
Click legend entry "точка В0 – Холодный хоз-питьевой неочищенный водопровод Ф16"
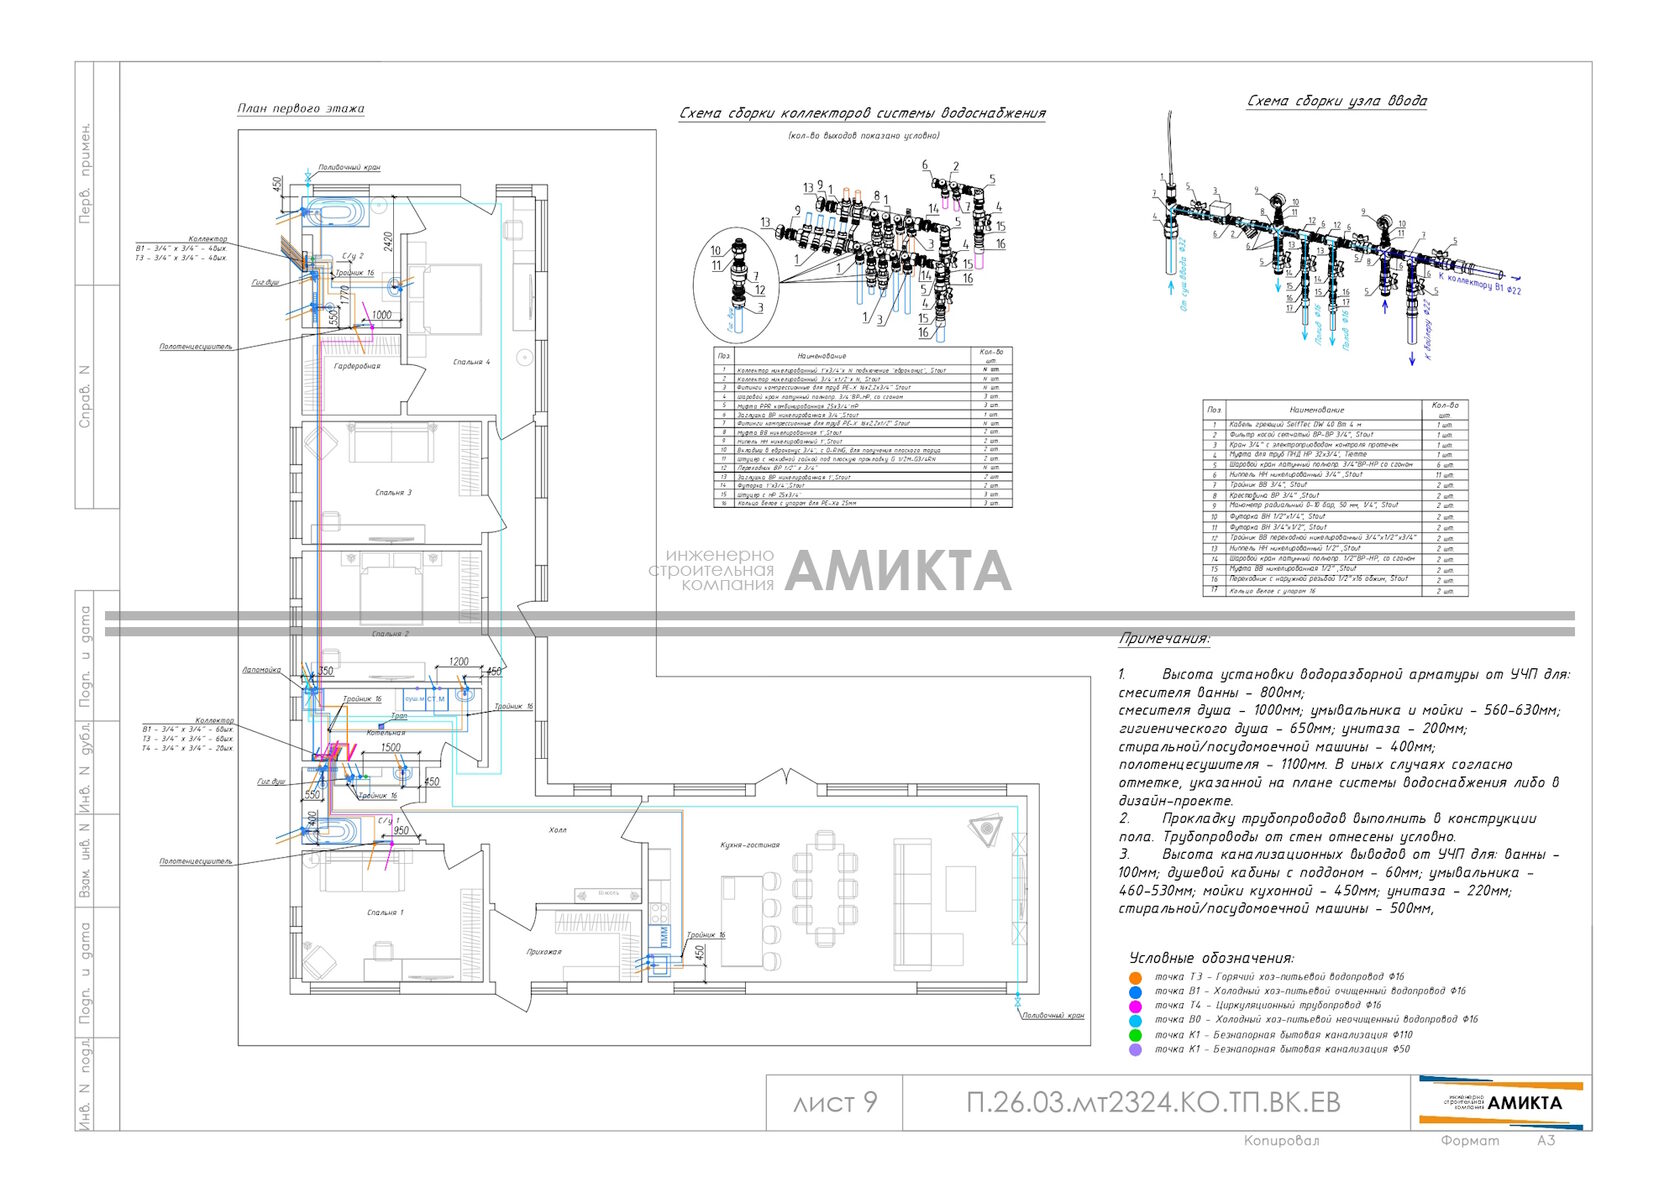click(x=1316, y=1020)
